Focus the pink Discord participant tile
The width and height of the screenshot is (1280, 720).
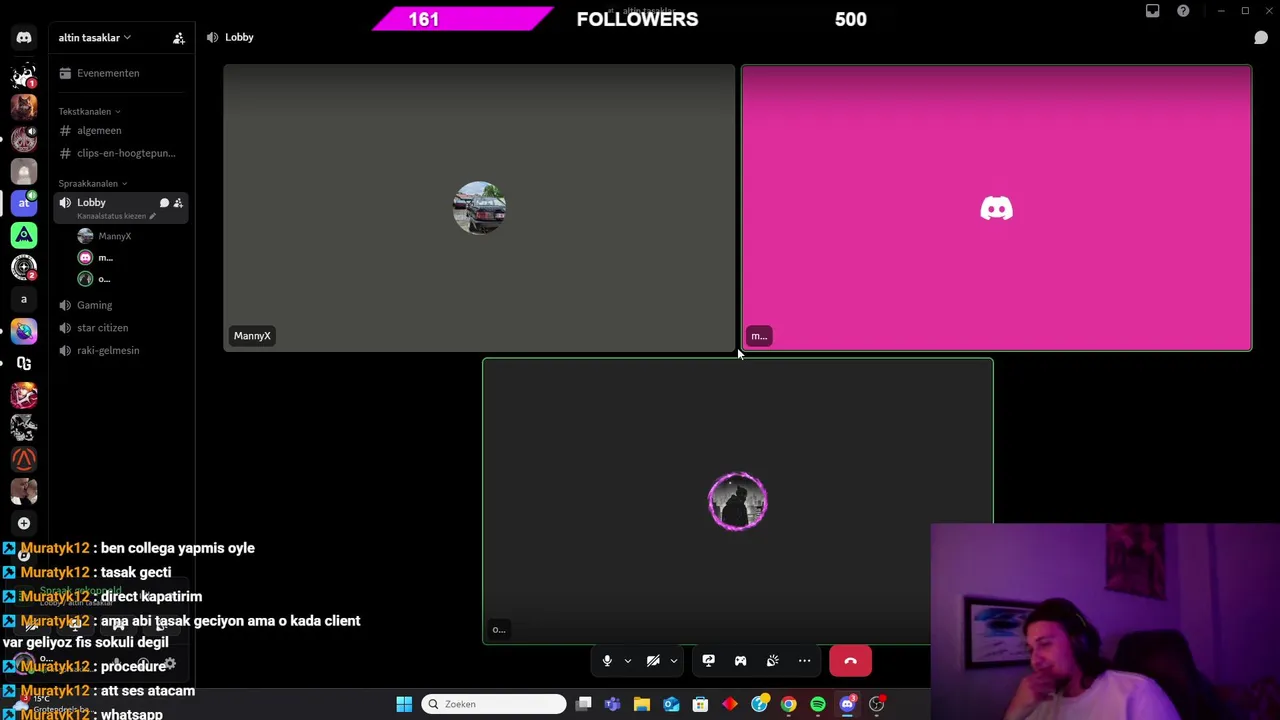tap(996, 208)
